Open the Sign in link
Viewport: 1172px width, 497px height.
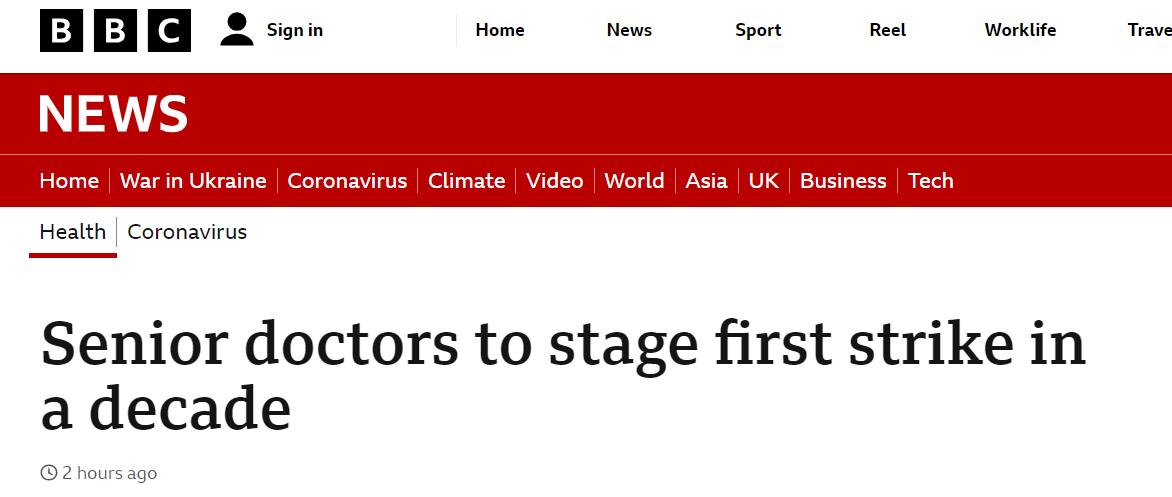click(x=294, y=30)
